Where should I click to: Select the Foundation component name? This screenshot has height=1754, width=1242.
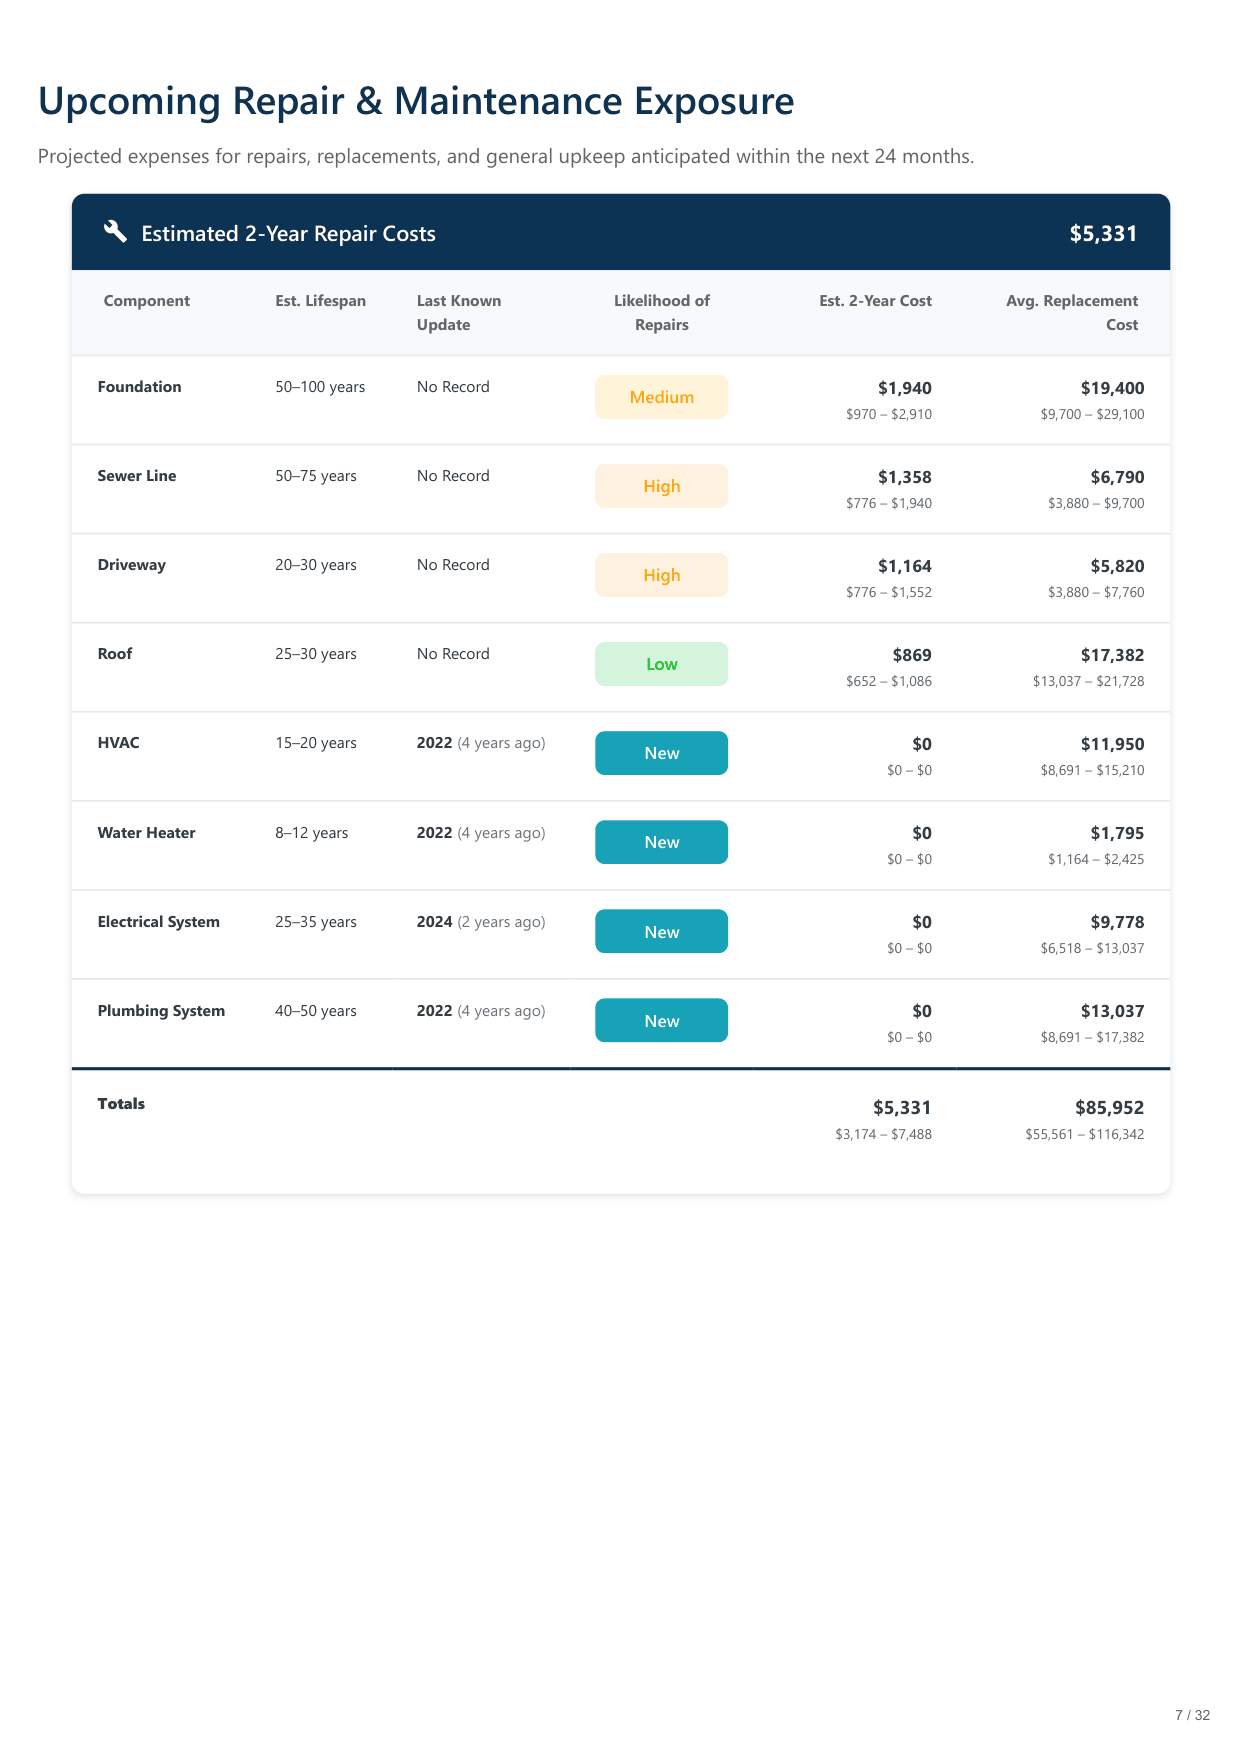pos(139,387)
